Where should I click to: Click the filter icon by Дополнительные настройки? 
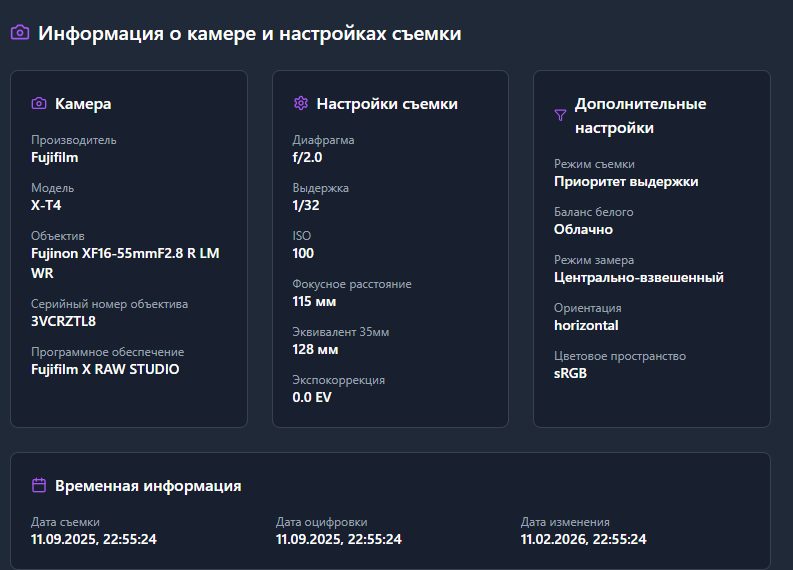[x=560, y=116]
